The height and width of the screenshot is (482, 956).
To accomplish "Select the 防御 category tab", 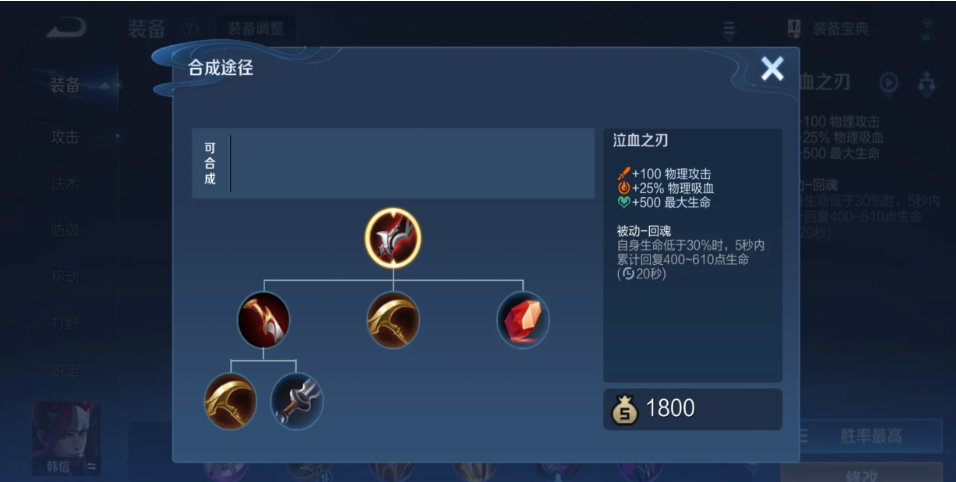I will pyautogui.click(x=65, y=230).
